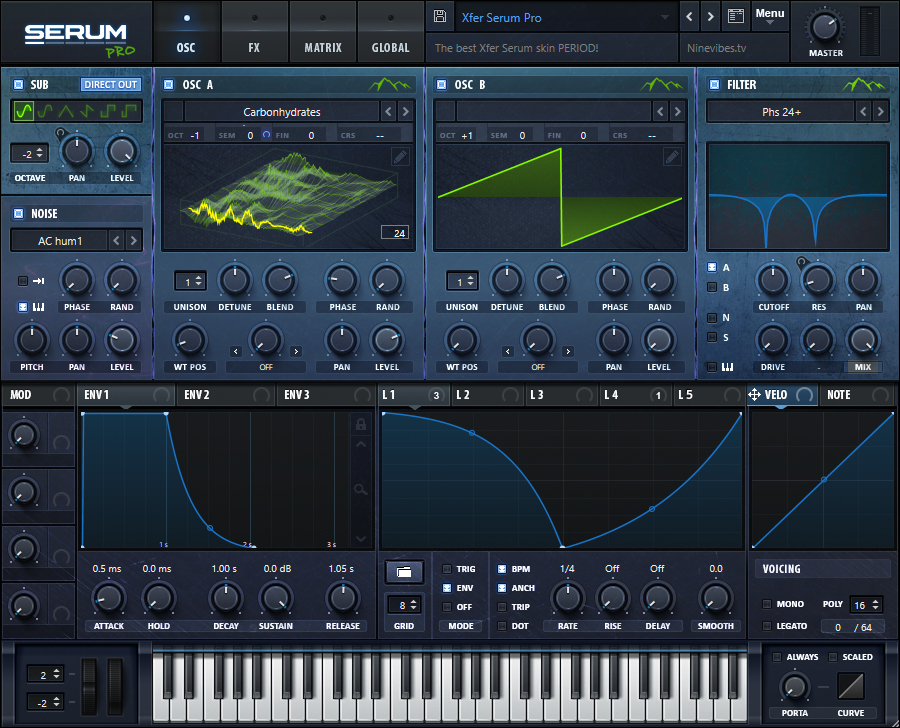Enable LEGATO voicing checkbox
The image size is (900, 728).
(766, 626)
